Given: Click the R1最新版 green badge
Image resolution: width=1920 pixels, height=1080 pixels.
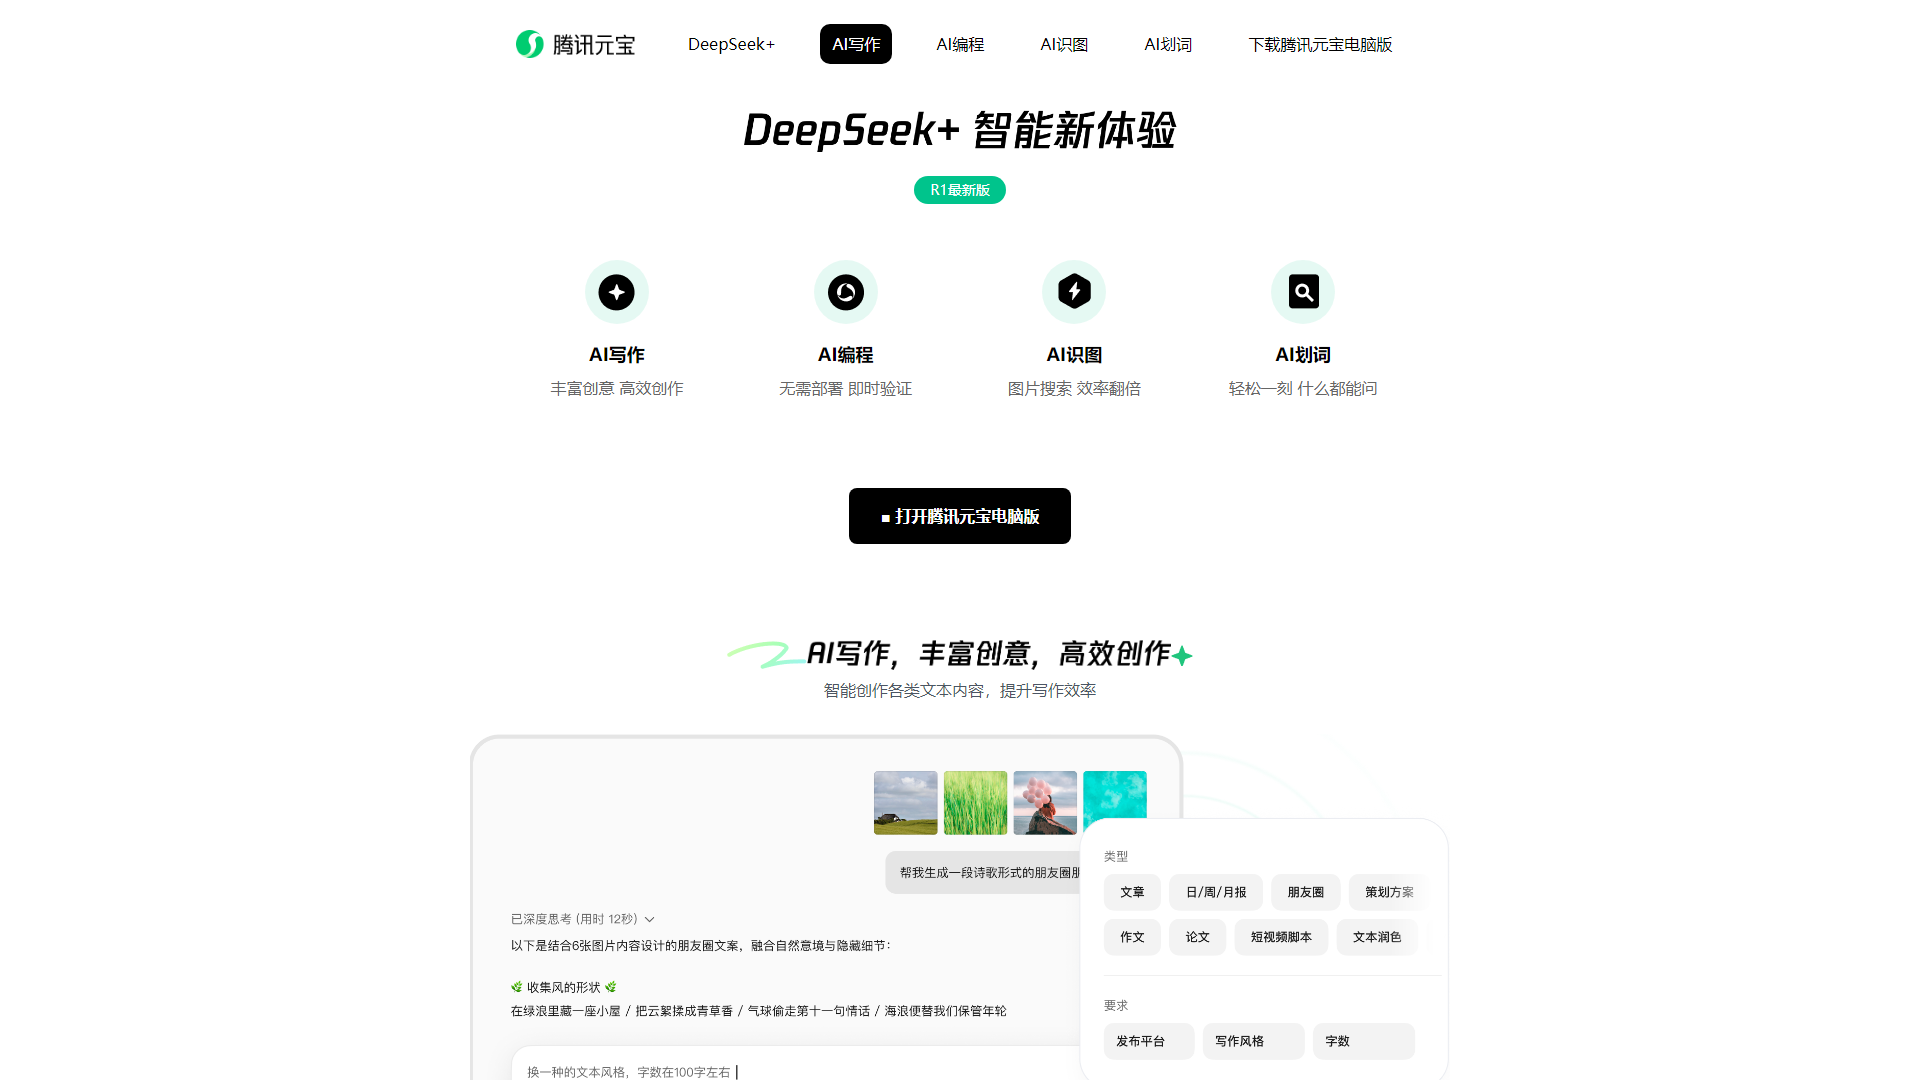Looking at the screenshot, I should [x=960, y=190].
